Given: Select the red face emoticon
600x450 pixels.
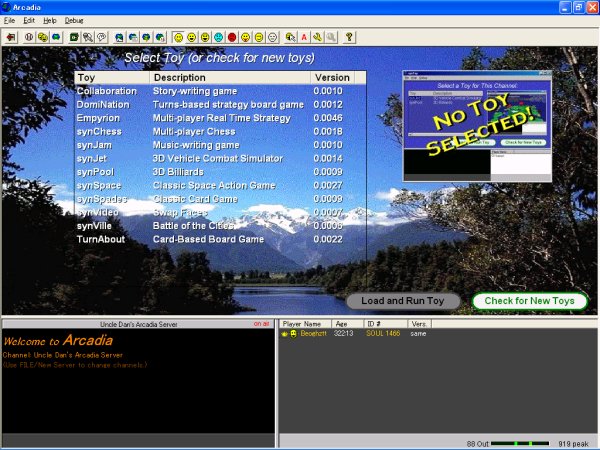Looking at the screenshot, I should 231,37.
